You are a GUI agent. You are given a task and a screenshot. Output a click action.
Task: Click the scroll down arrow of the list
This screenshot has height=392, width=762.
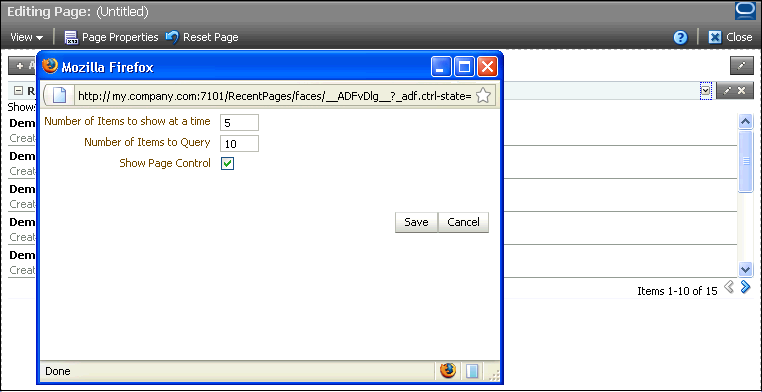[745, 269]
